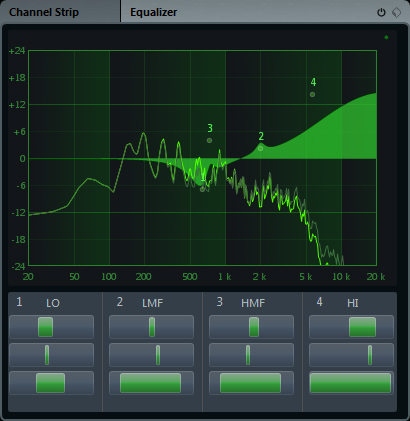Click the HMF band bottom slider
The width and height of the screenshot is (410, 421).
[252, 383]
